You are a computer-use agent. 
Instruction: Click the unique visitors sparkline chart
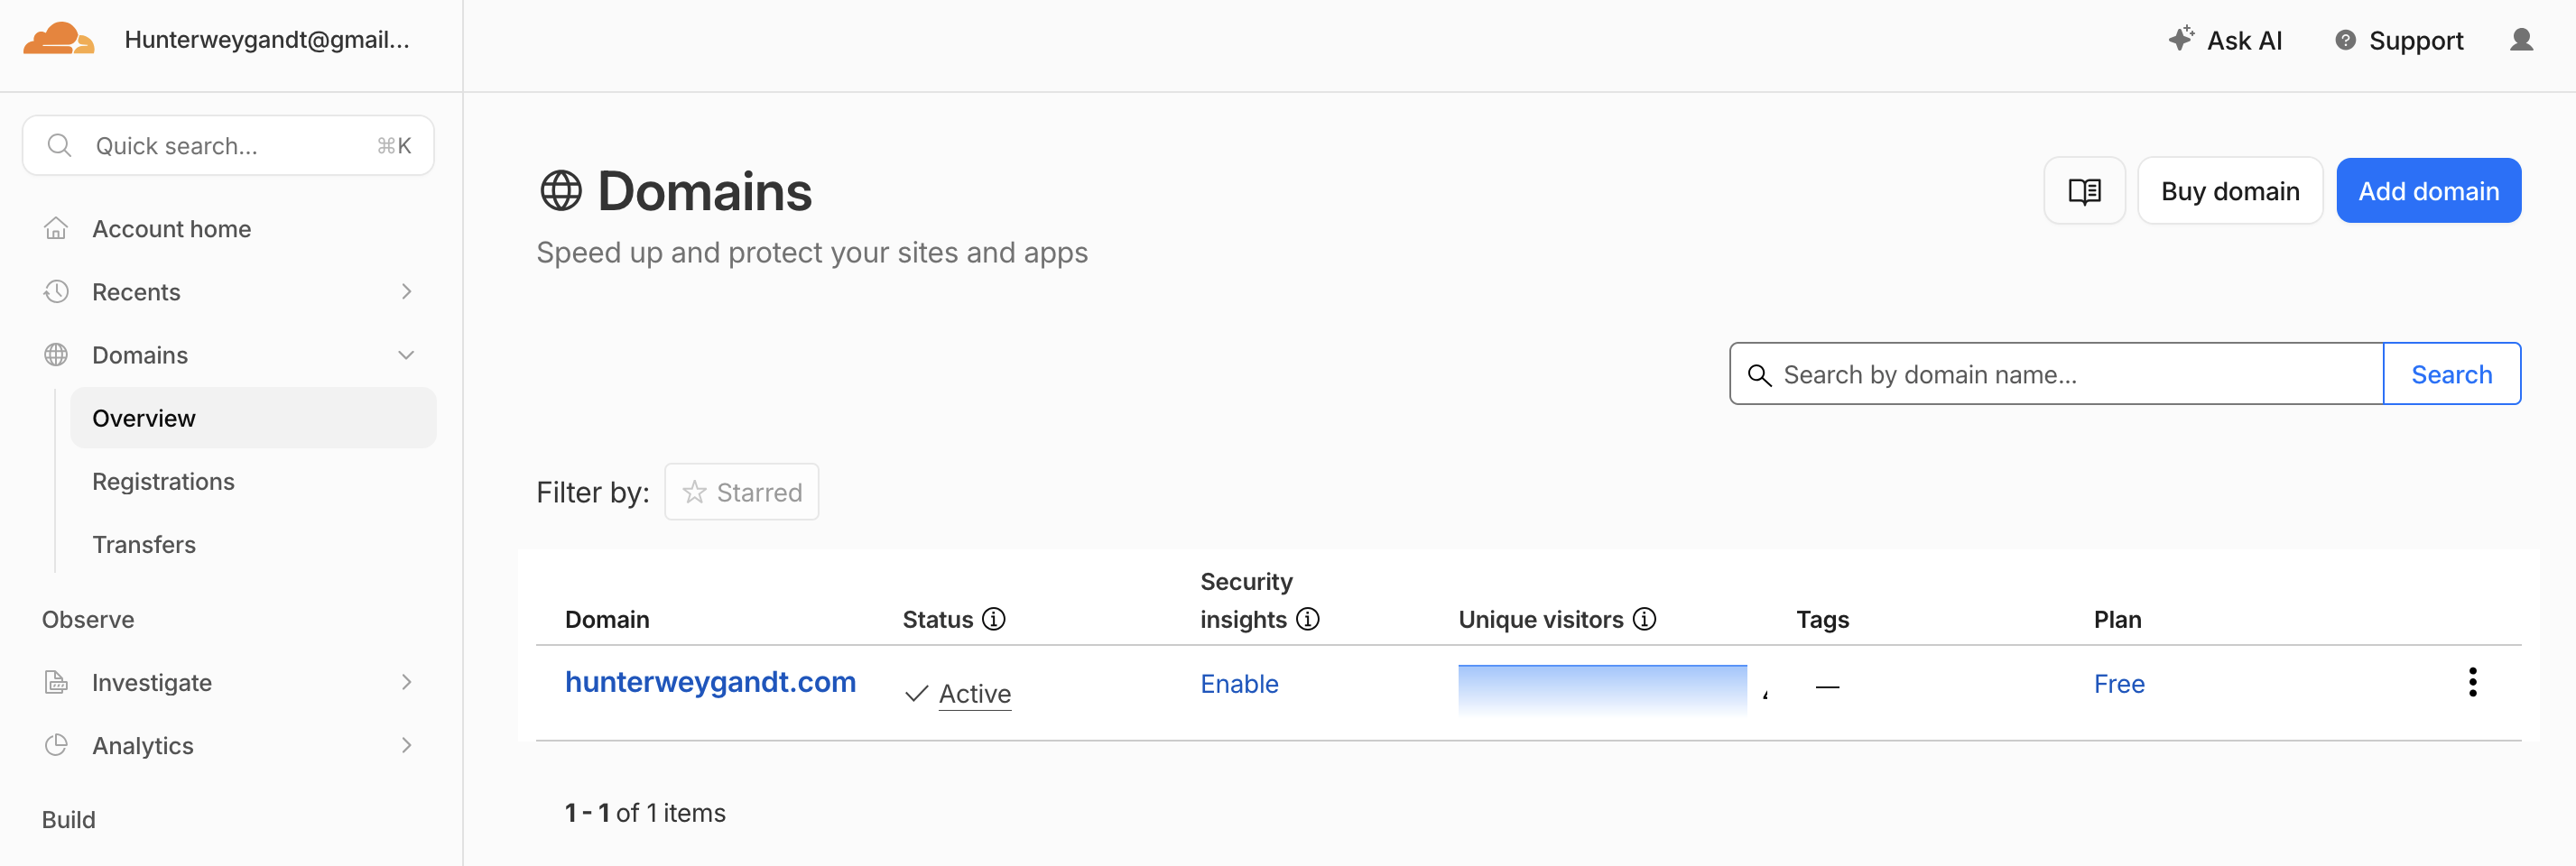[x=1602, y=690]
